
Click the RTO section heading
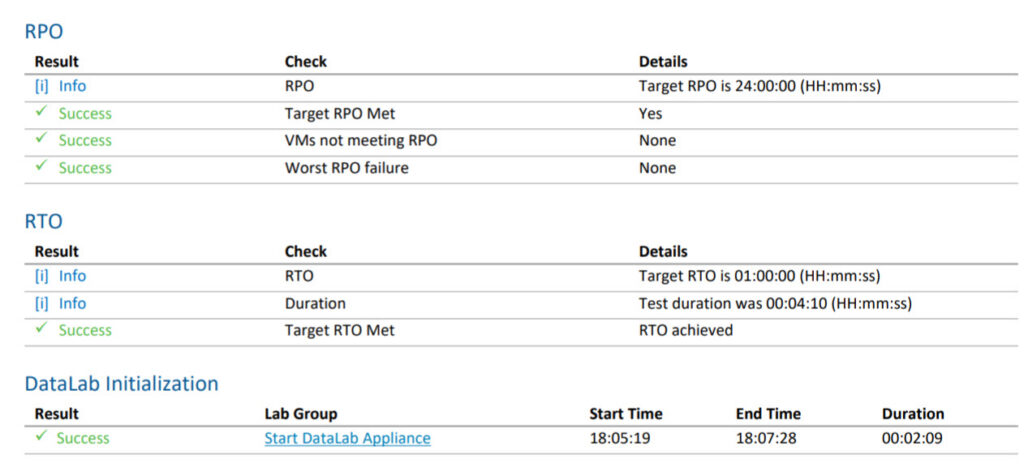pos(43,221)
